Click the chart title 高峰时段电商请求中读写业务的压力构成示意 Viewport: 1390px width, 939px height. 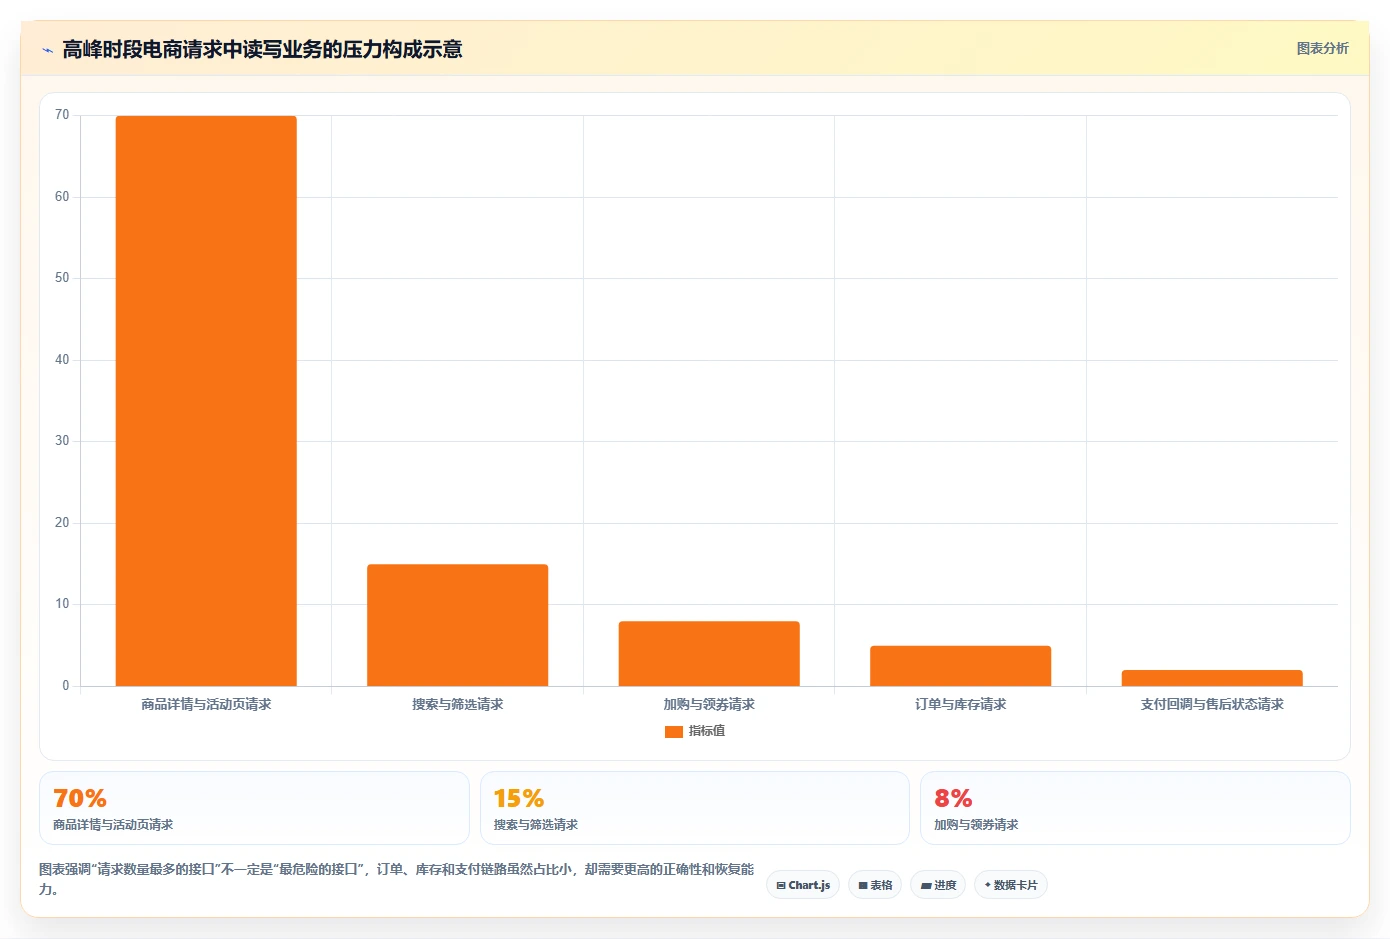coord(262,49)
